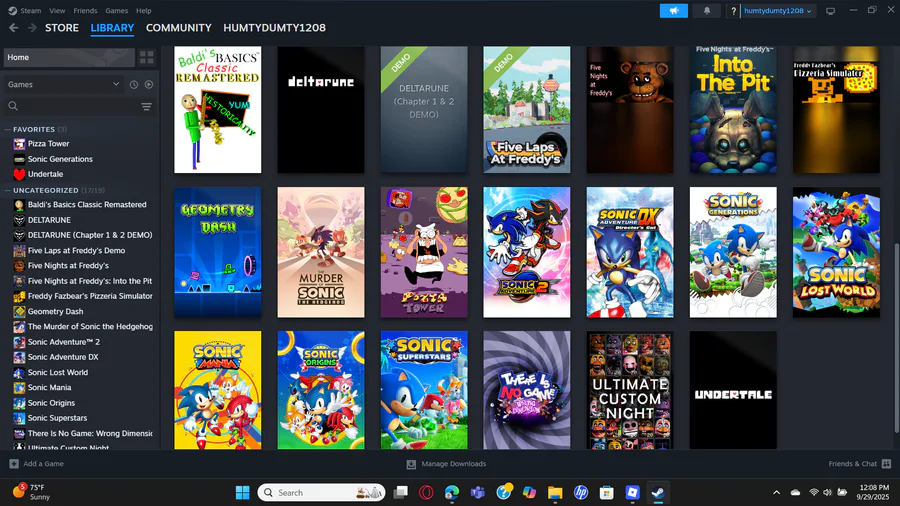Click the library search magnifier icon
The height and width of the screenshot is (506, 900).
13,106
